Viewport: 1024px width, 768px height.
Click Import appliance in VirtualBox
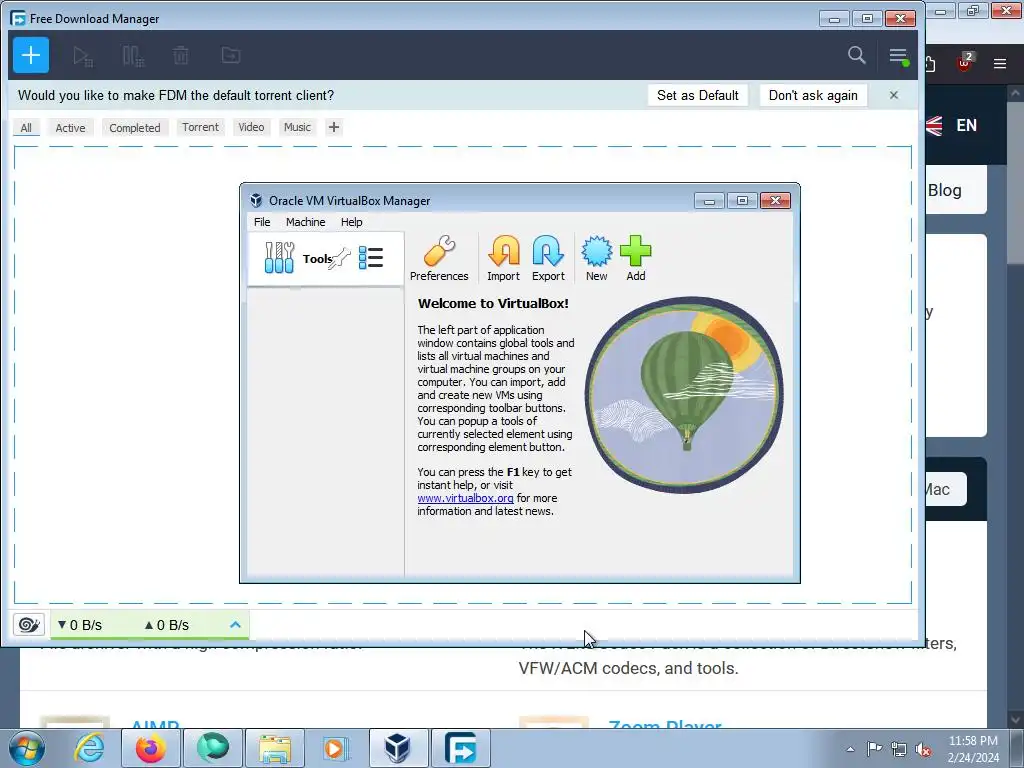(x=504, y=259)
